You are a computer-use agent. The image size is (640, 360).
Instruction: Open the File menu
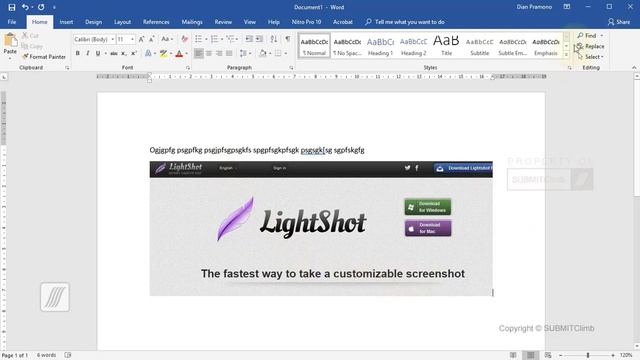pos(12,22)
